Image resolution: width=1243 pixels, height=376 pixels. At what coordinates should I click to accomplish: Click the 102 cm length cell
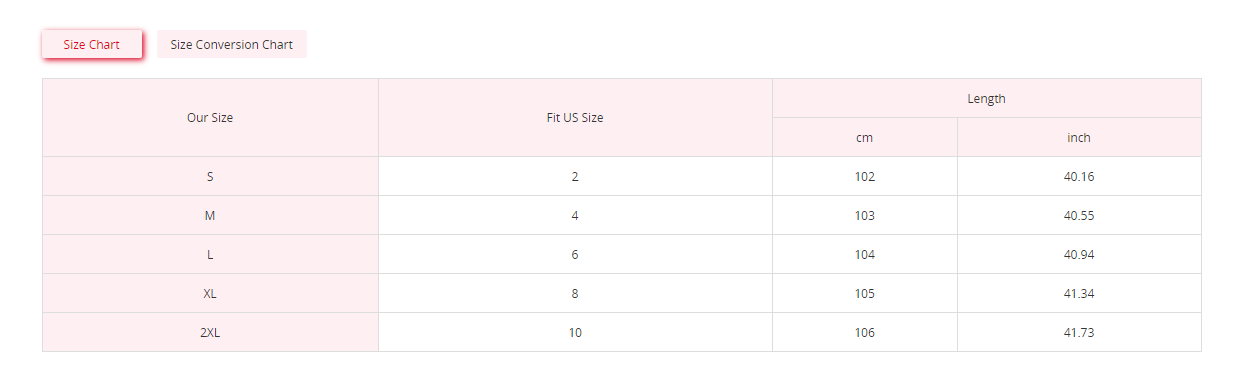point(865,176)
